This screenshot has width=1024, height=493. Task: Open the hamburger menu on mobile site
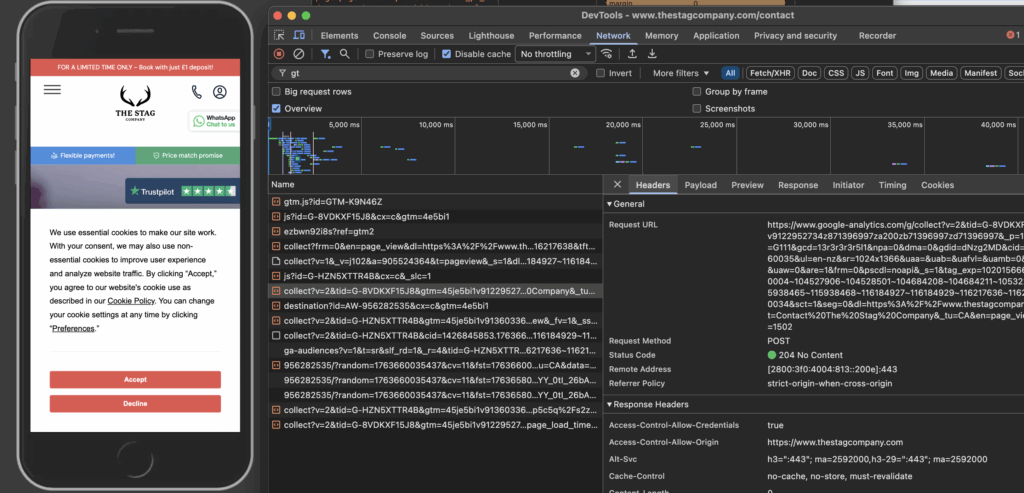pos(52,90)
